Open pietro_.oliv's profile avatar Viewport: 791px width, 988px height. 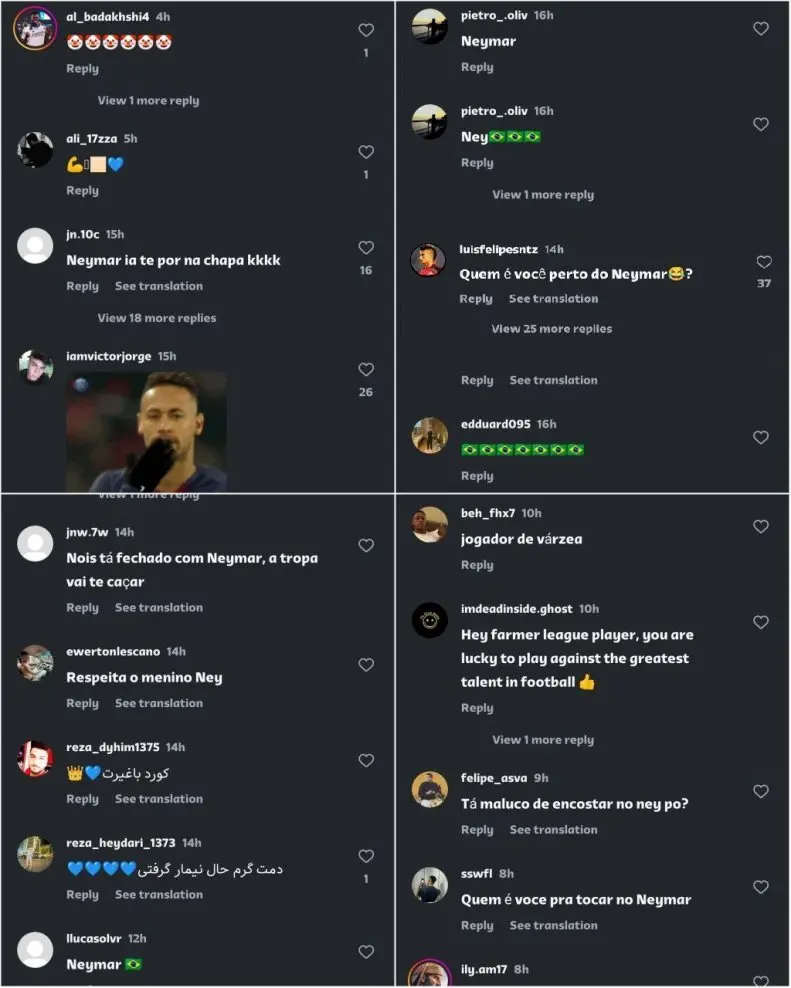point(429,26)
